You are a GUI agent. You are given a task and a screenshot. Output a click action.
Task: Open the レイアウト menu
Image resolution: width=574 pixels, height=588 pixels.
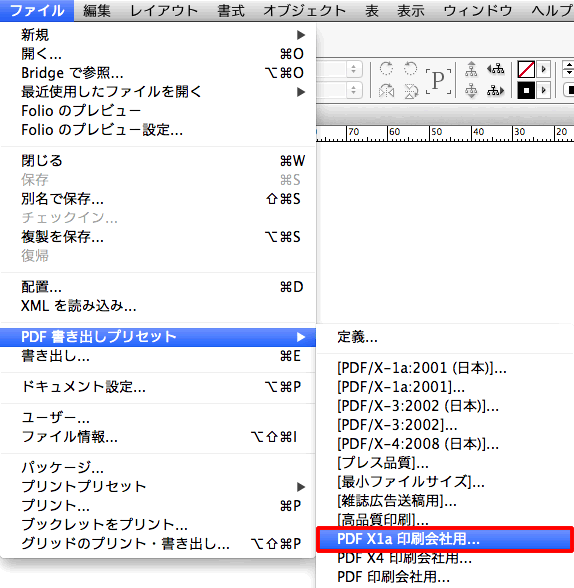(x=164, y=10)
